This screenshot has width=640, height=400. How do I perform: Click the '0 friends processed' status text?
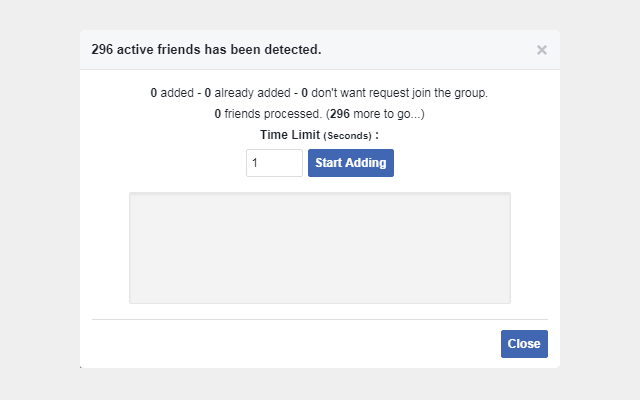coord(268,114)
